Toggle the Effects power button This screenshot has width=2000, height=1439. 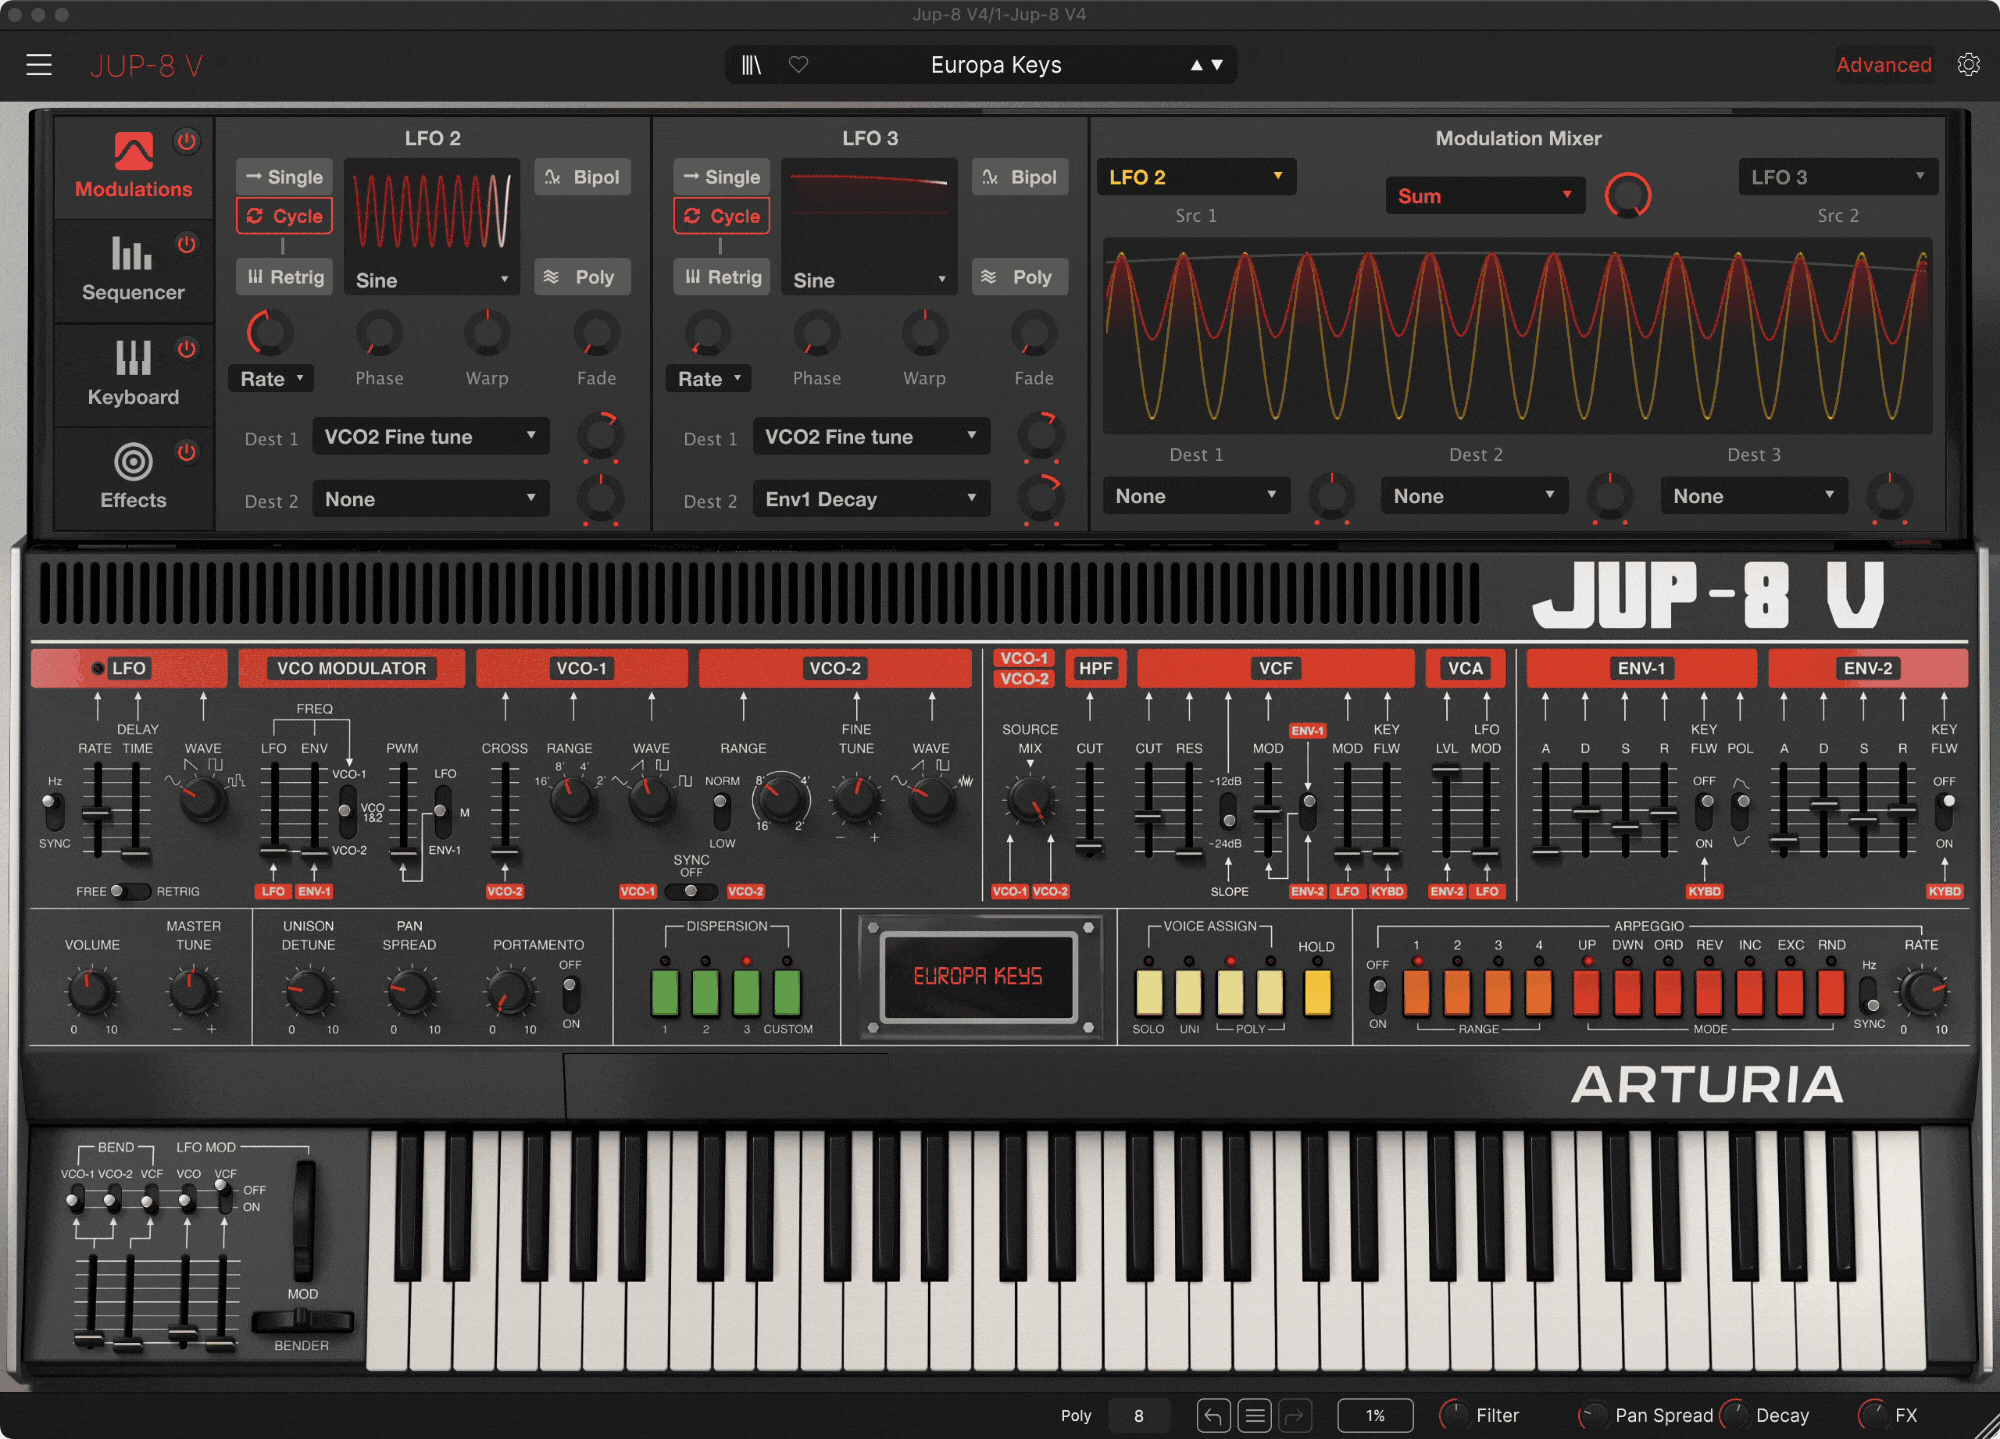coord(187,452)
